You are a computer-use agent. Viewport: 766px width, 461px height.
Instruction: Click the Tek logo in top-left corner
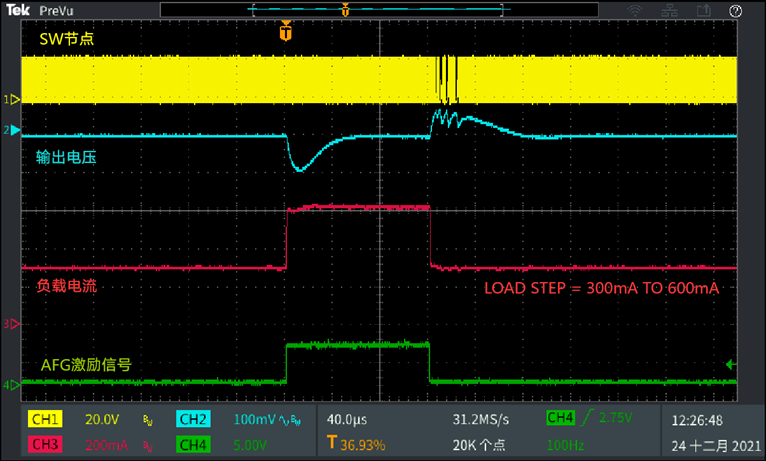click(18, 11)
